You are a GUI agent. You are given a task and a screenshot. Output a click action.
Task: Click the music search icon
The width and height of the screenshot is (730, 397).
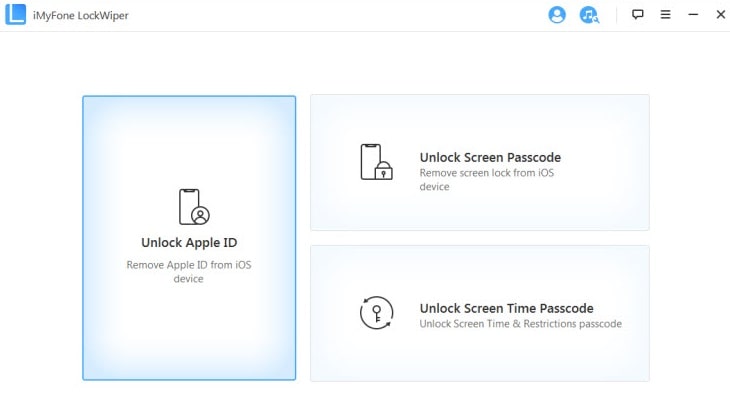[589, 15]
